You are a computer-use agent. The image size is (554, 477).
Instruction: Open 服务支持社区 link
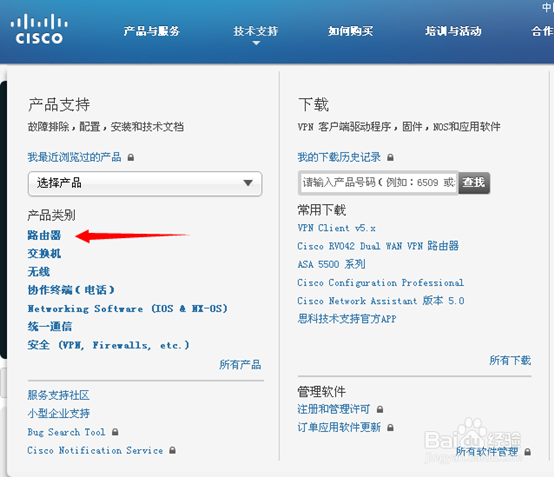(59, 395)
